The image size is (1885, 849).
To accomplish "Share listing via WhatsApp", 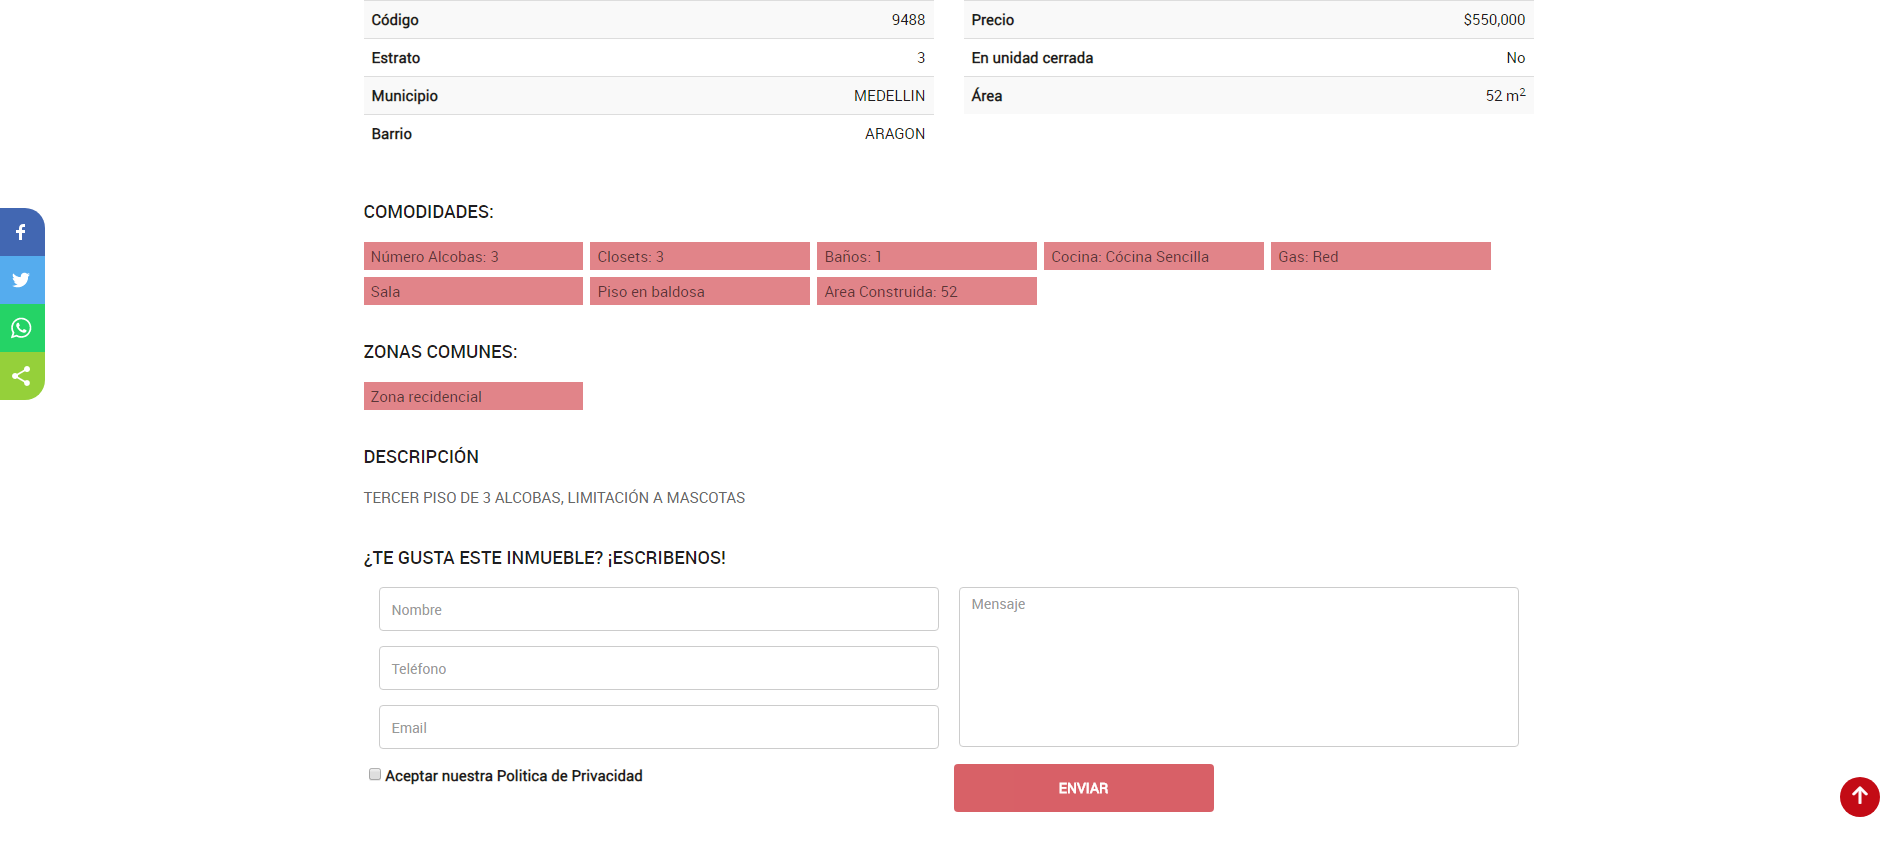I will [x=21, y=328].
